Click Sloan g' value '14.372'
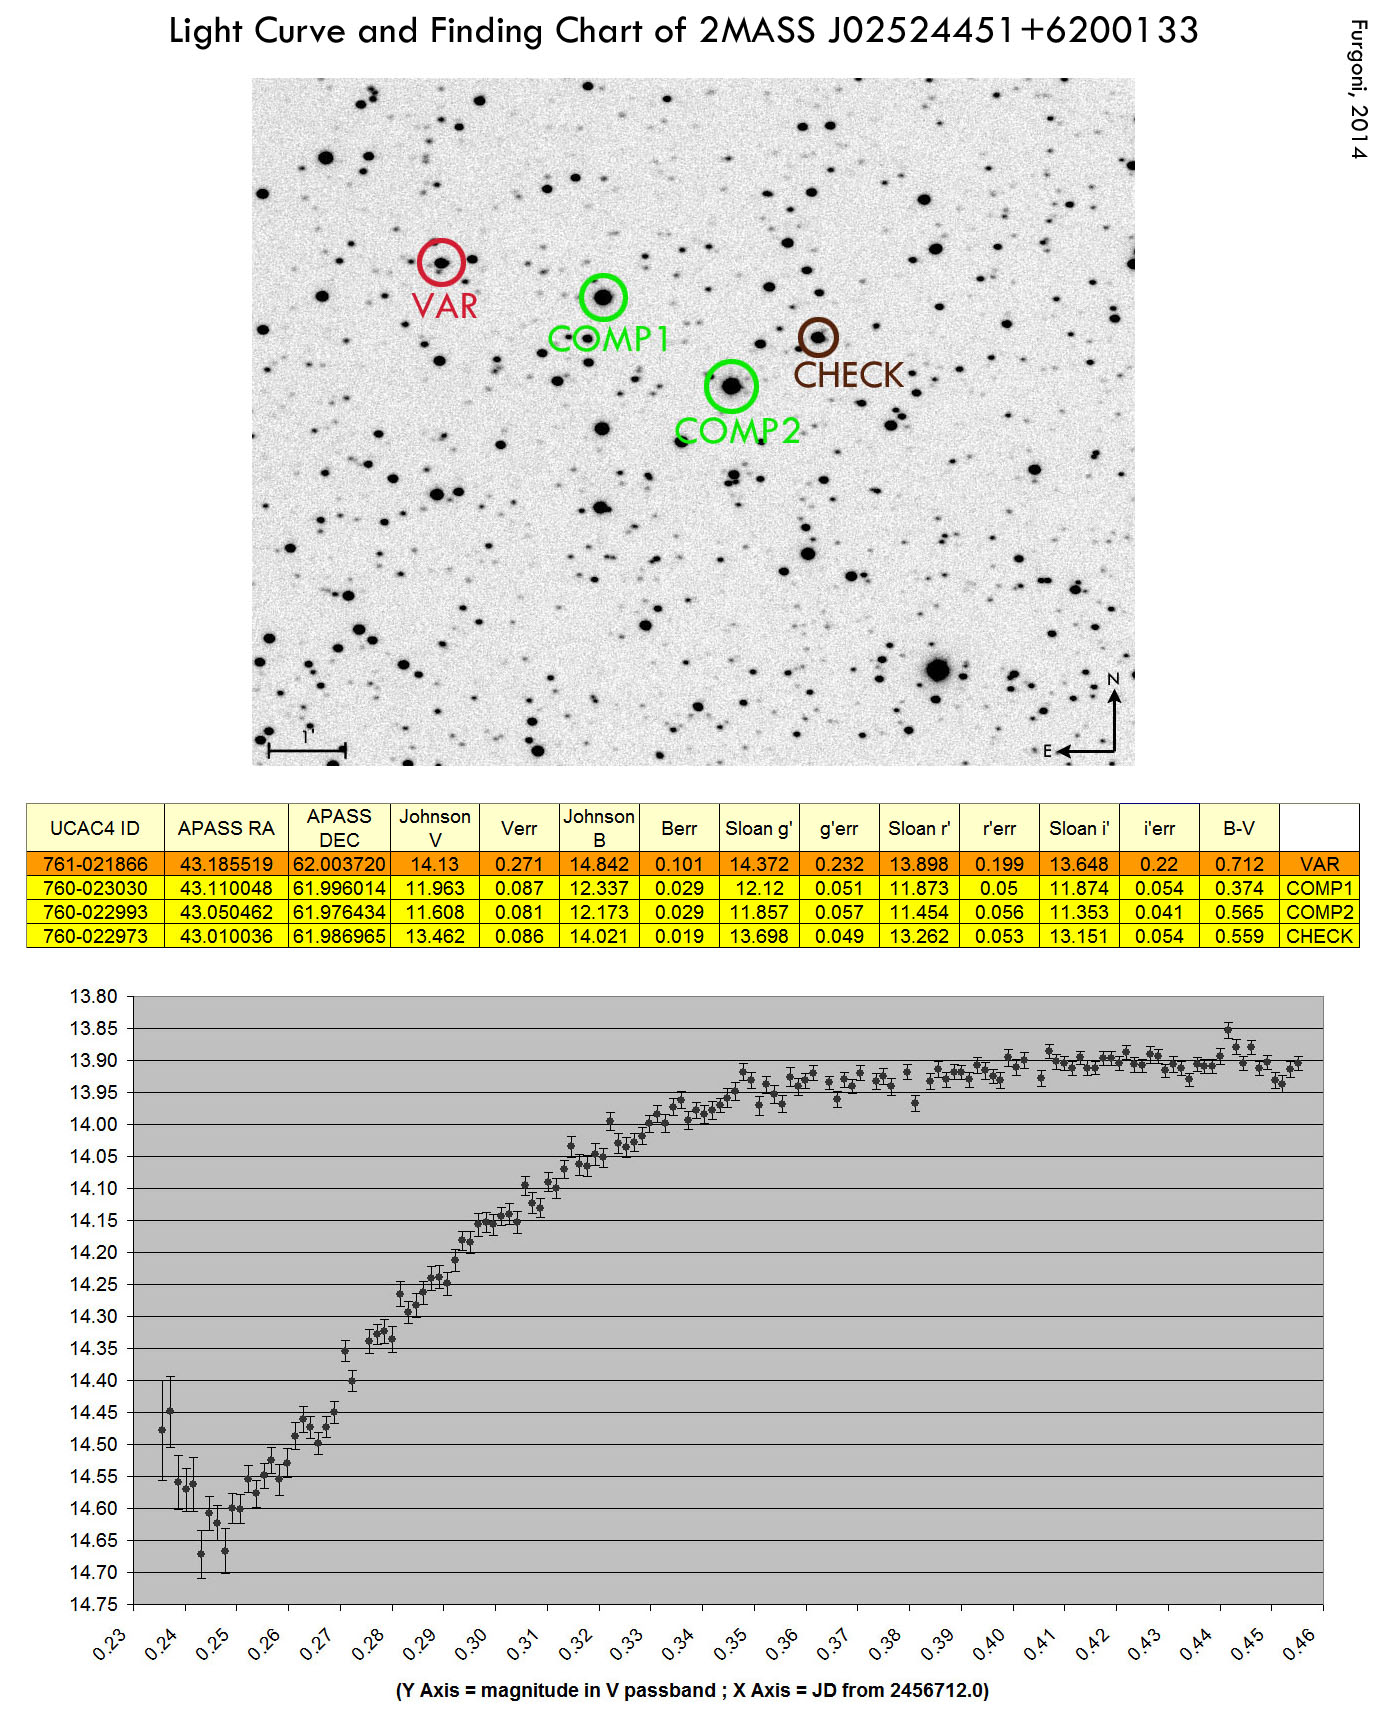1379x1731 pixels. point(759,864)
